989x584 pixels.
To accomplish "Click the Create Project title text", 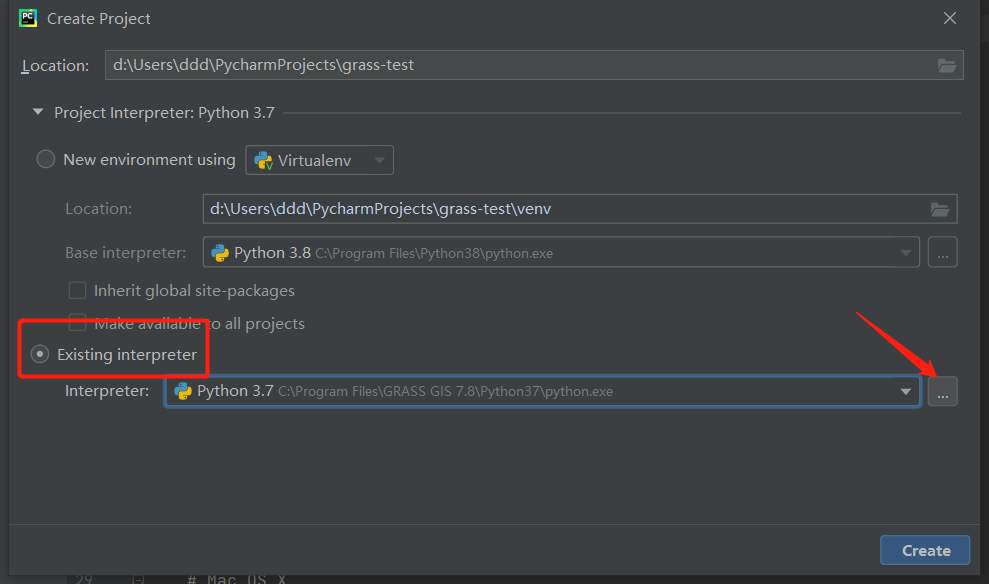I will pos(99,19).
